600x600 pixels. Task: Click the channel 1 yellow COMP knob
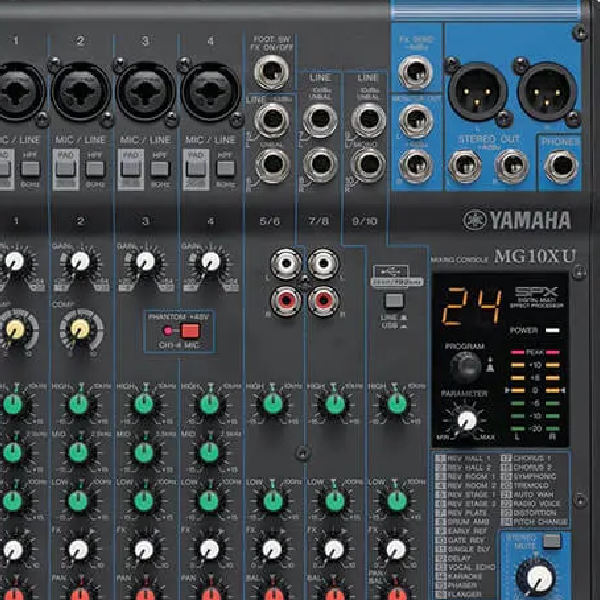click(15, 329)
